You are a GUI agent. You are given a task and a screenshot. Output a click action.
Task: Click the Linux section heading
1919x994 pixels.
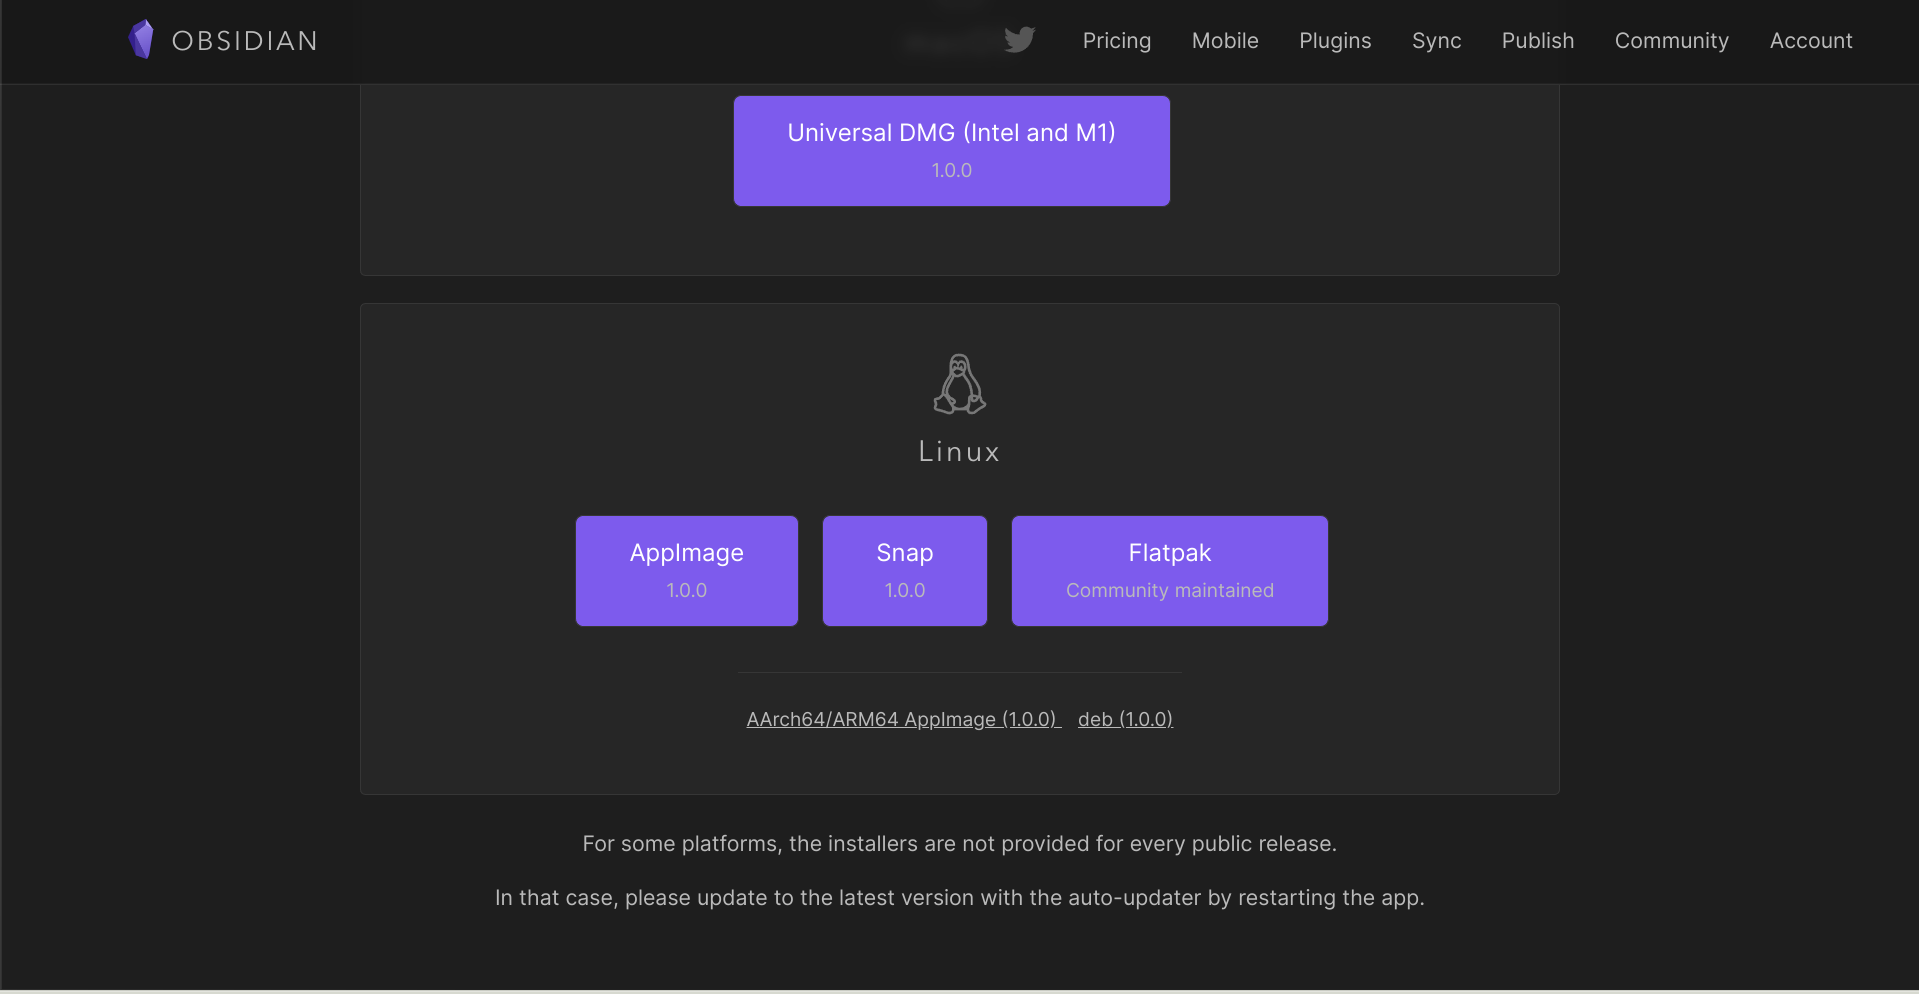tap(959, 452)
